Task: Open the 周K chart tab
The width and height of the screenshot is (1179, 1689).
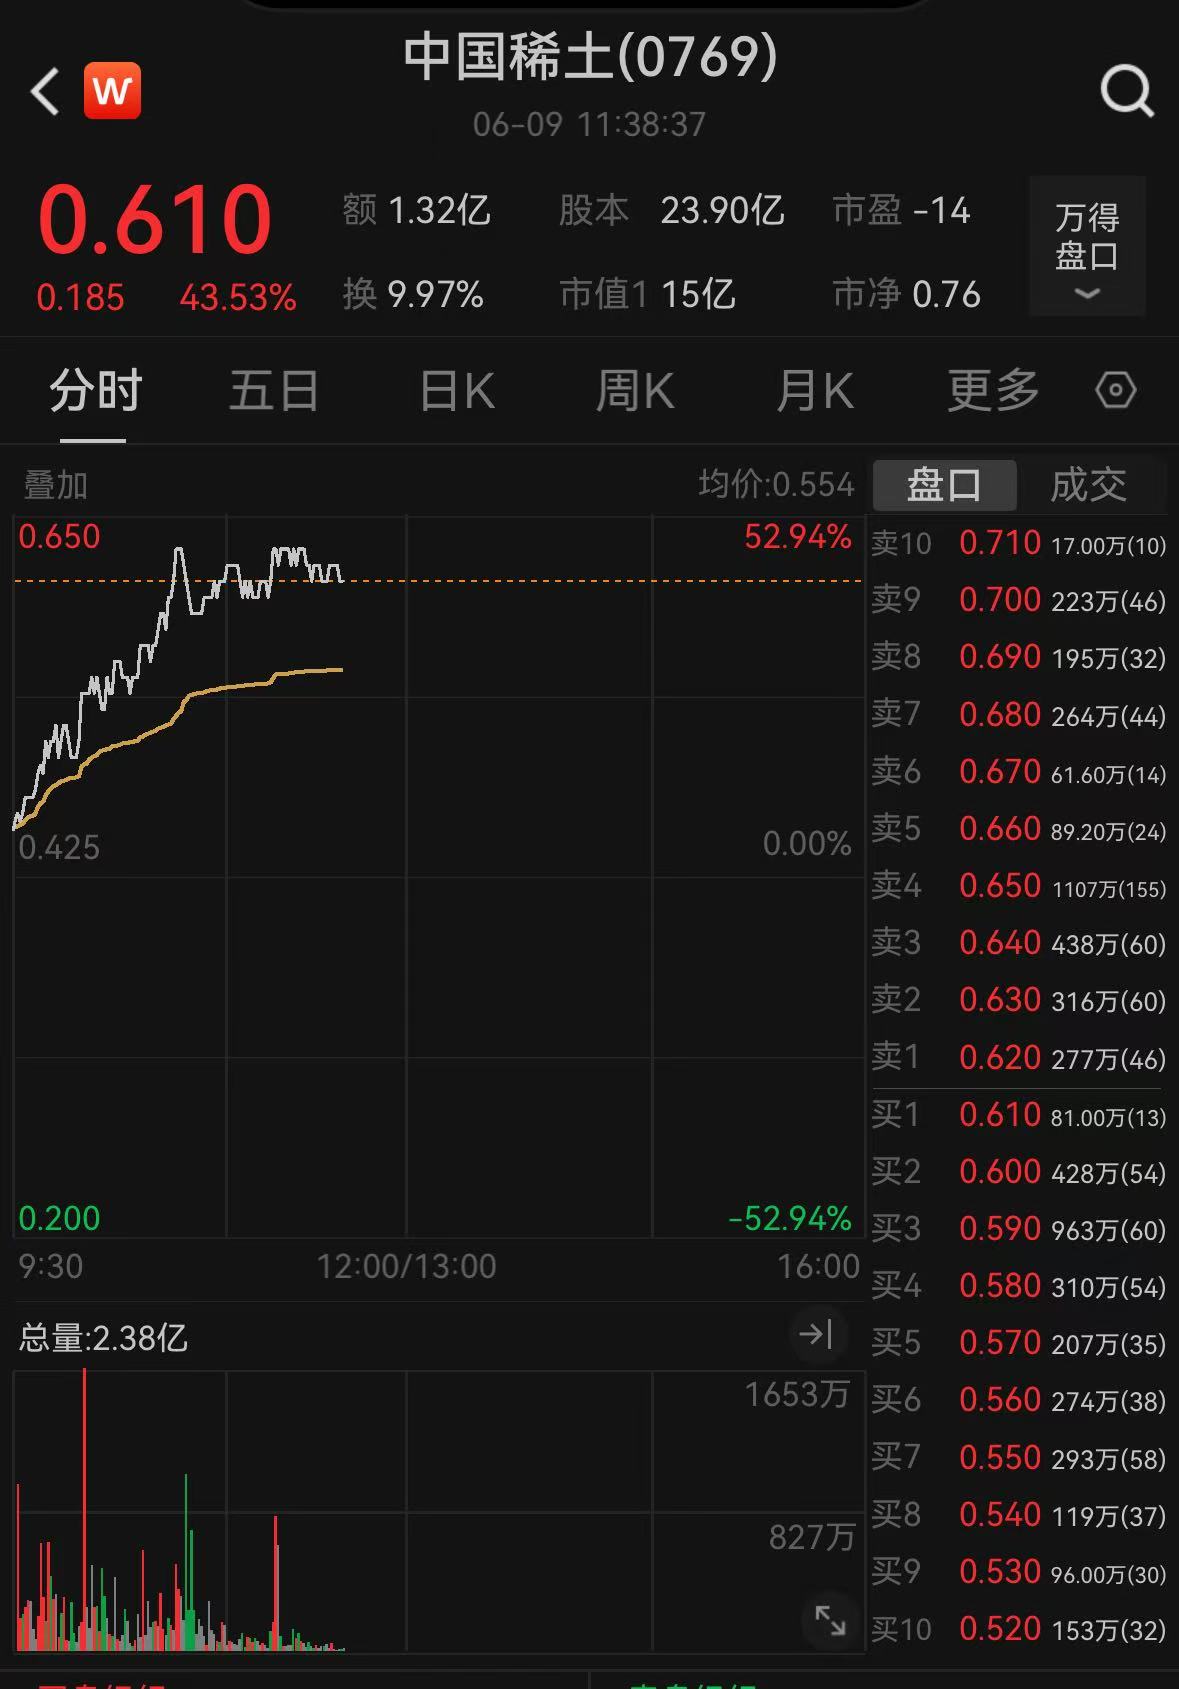Action: tap(635, 390)
